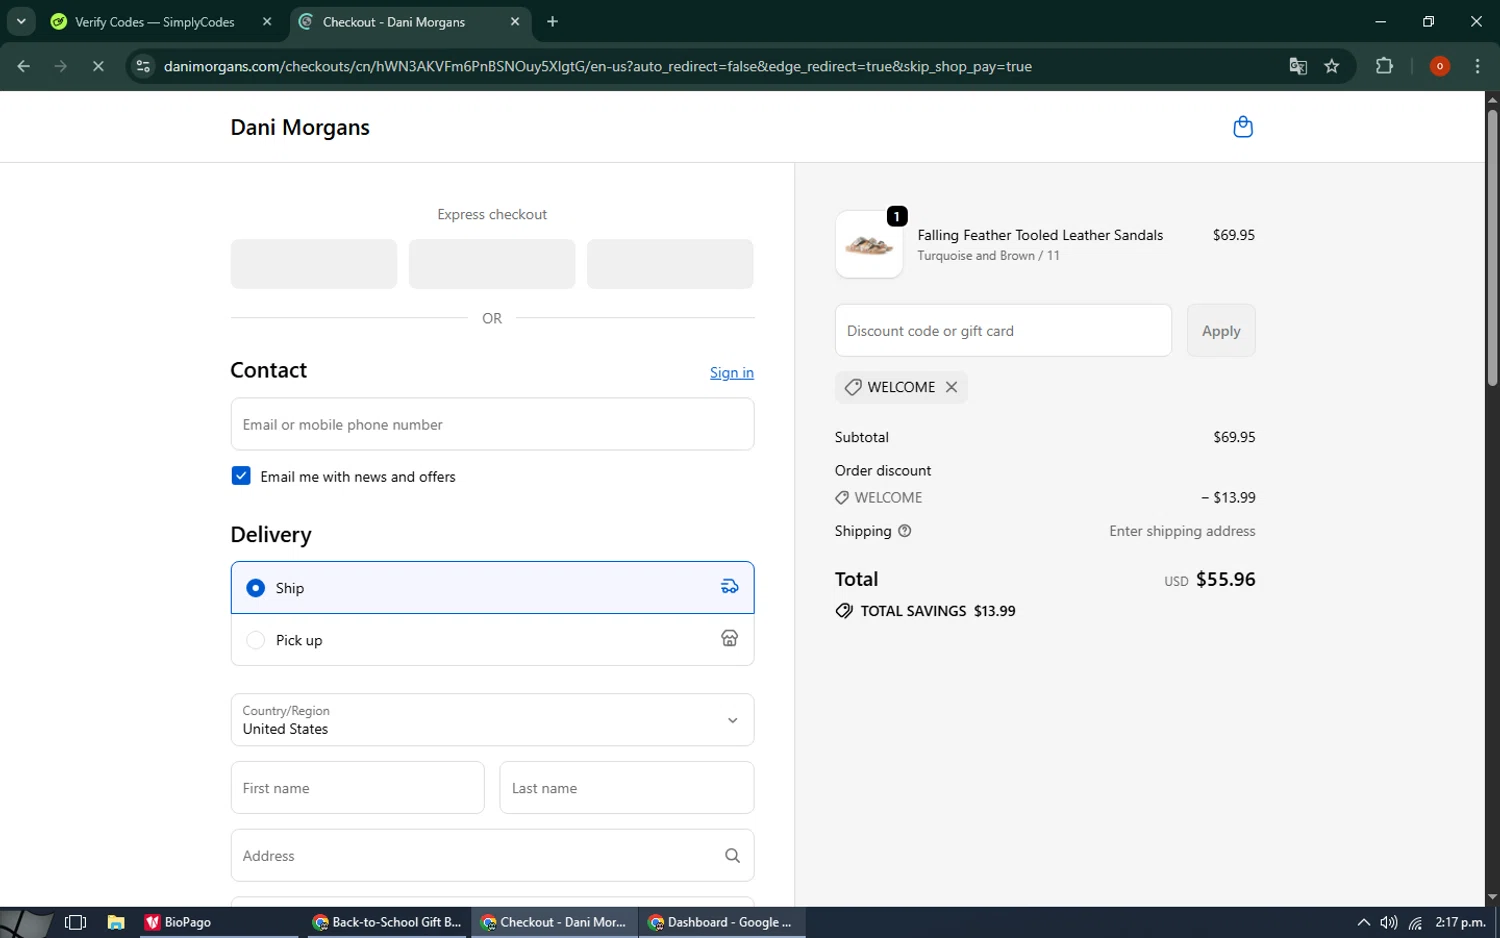The height and width of the screenshot is (938, 1500).
Task: Open the shopping bag cart icon
Action: [x=1243, y=127]
